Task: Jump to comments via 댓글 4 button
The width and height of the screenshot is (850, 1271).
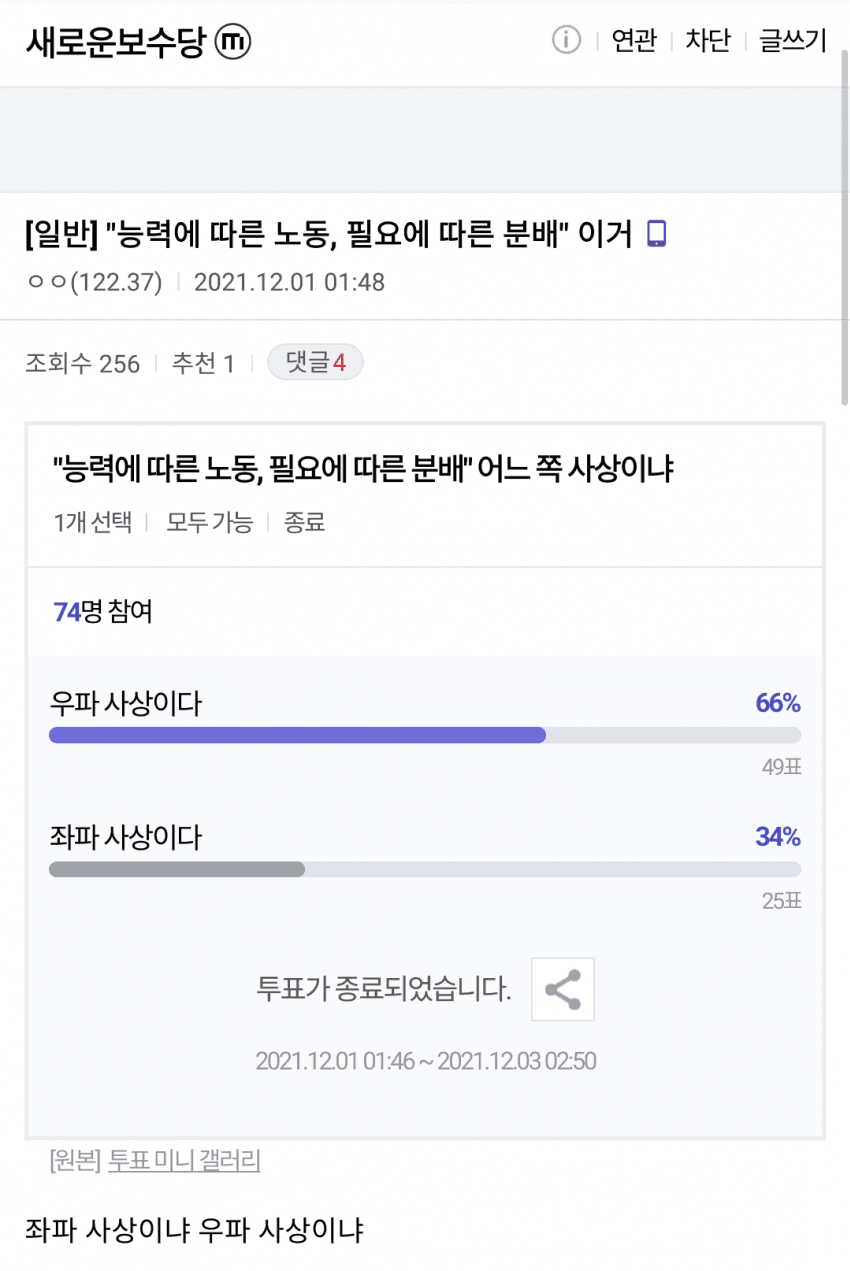Action: tap(315, 363)
